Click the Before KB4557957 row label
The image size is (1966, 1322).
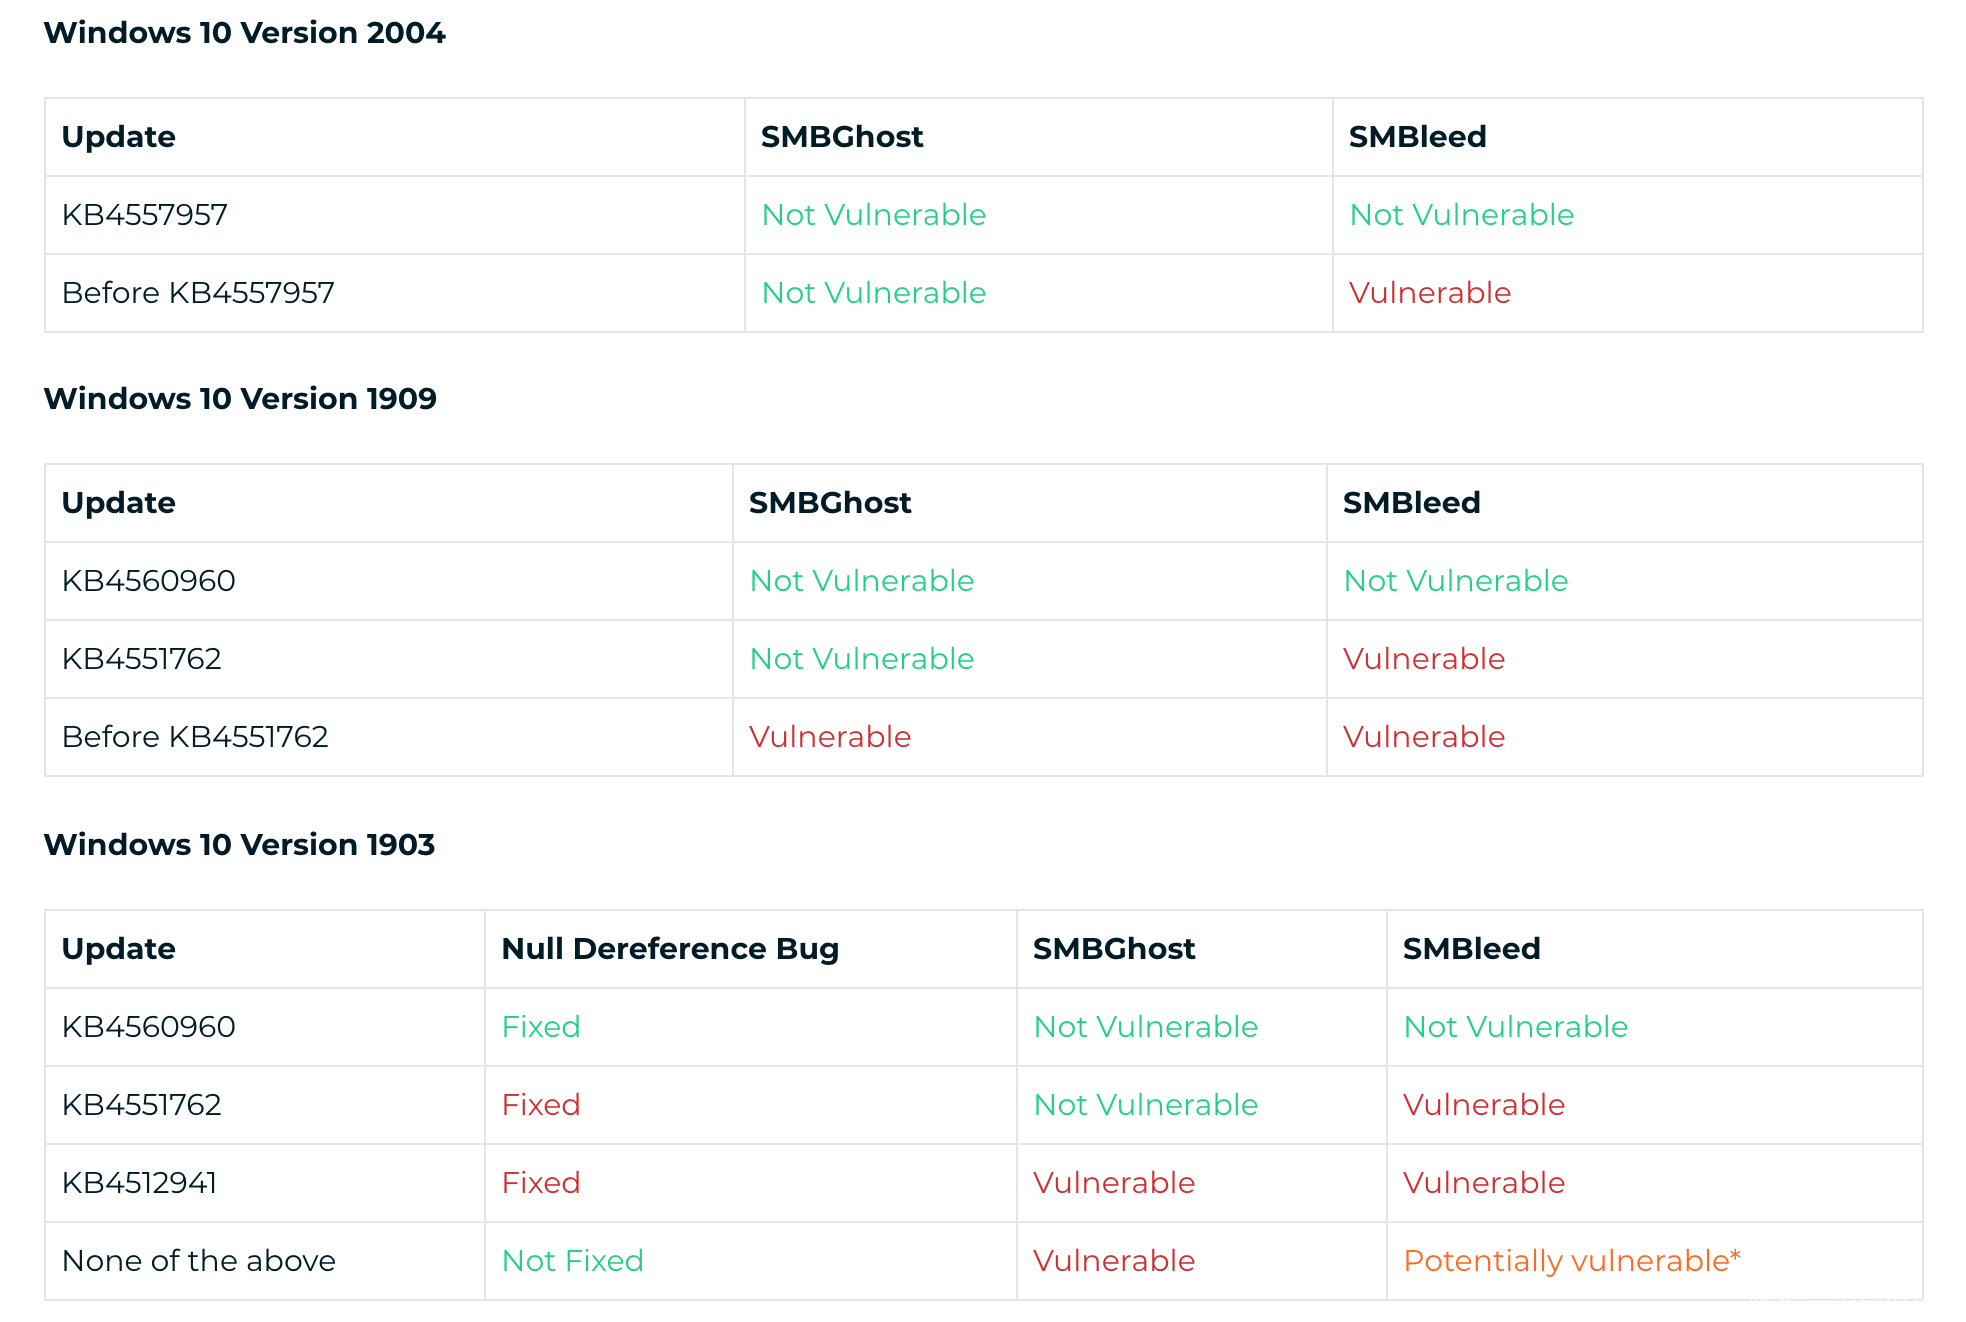(x=198, y=293)
